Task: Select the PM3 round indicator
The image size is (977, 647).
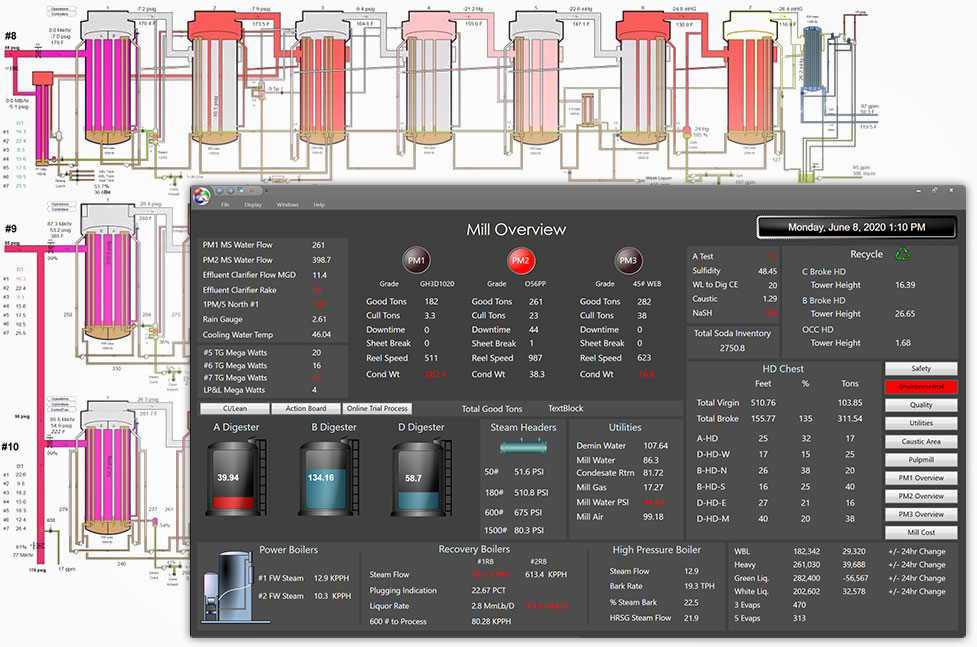Action: click(x=628, y=261)
